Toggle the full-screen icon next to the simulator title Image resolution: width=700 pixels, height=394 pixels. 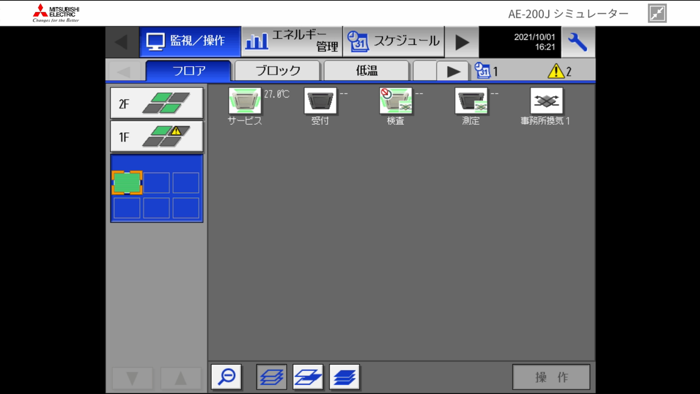657,13
